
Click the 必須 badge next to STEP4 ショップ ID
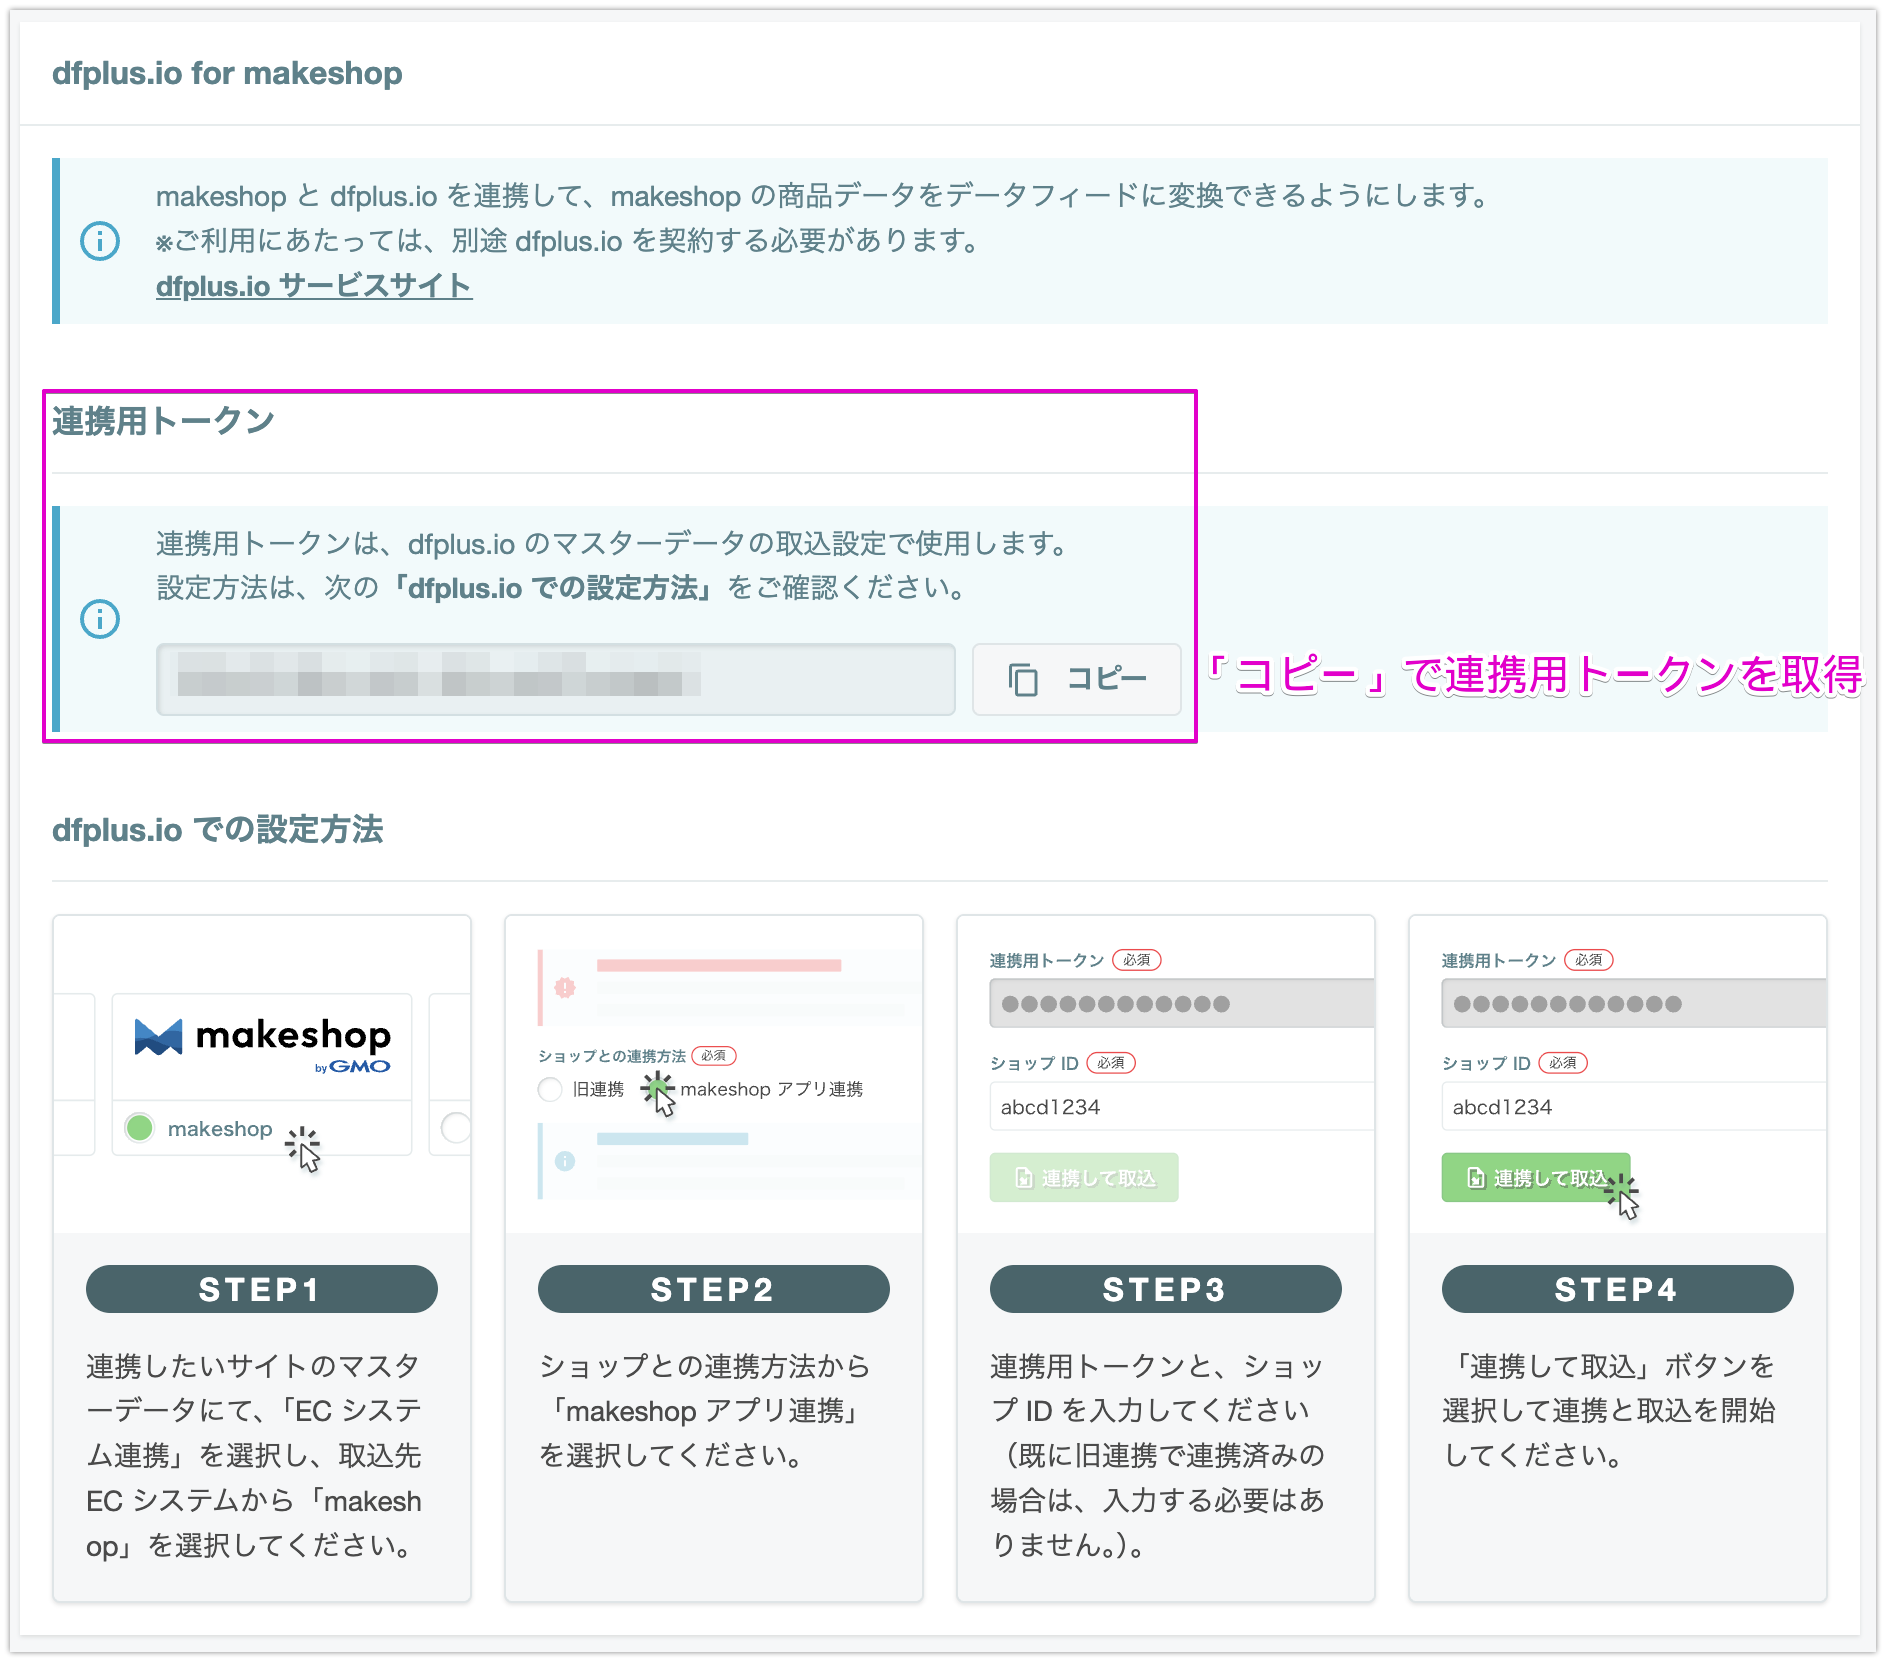[1563, 1063]
